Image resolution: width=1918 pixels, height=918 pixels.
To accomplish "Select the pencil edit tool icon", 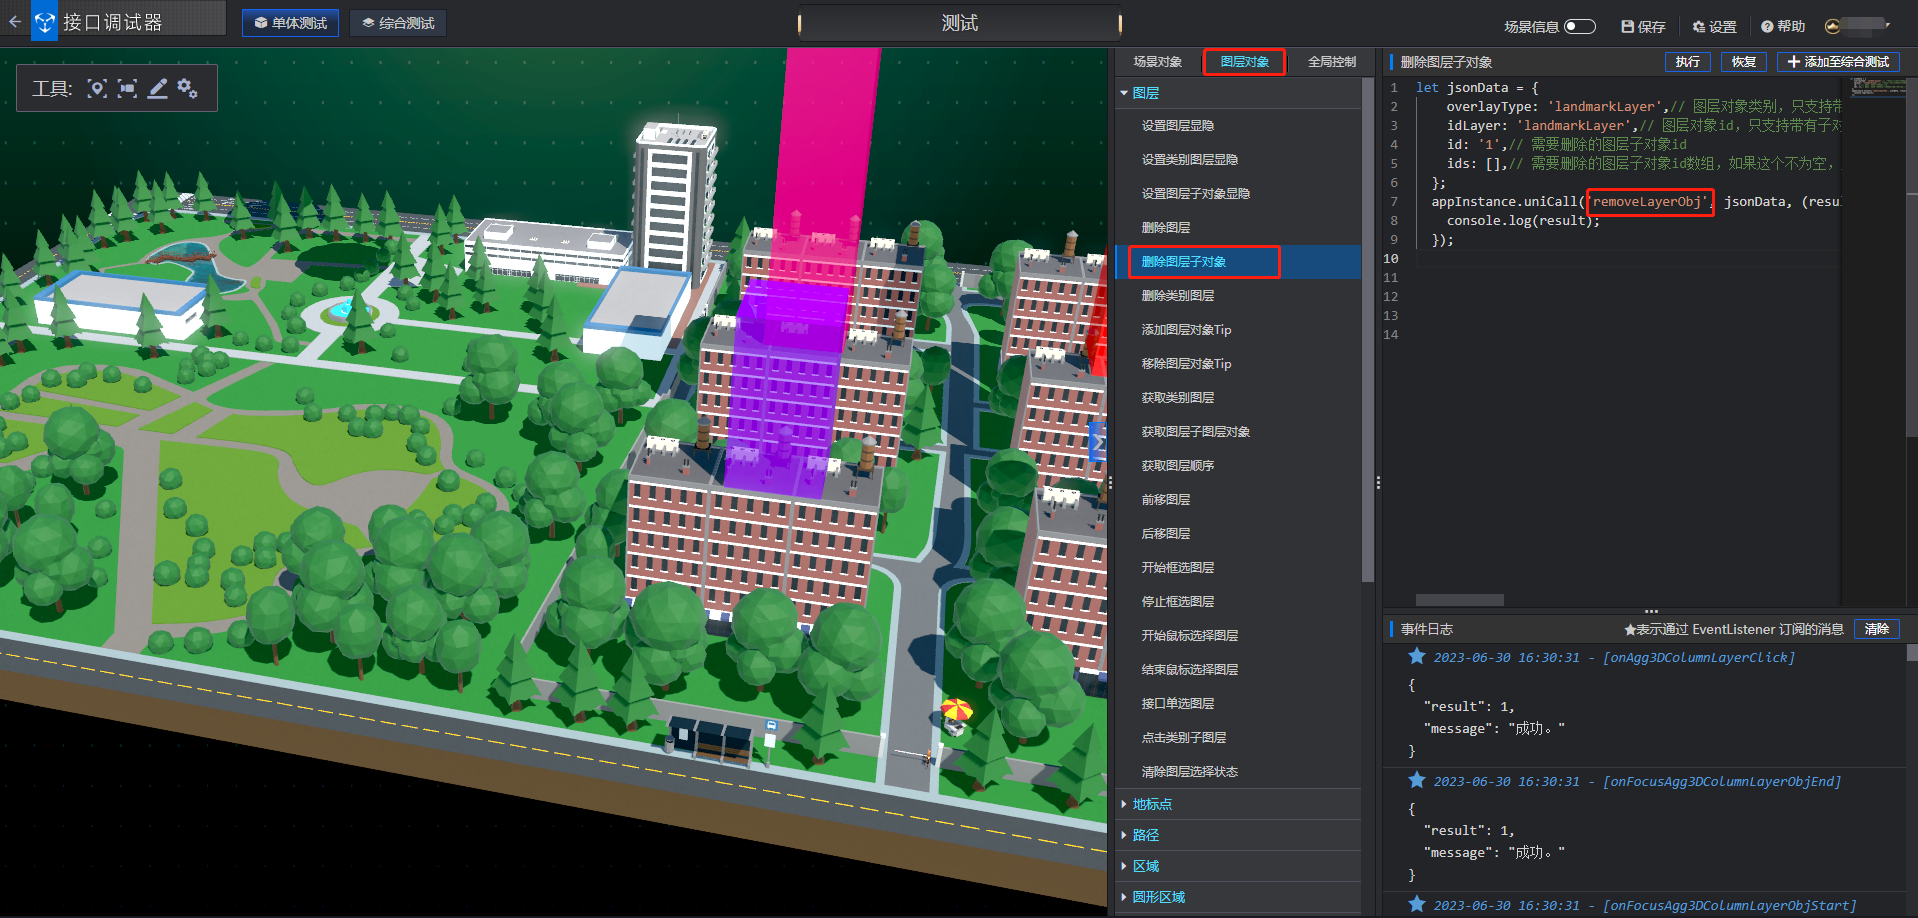I will pos(157,89).
